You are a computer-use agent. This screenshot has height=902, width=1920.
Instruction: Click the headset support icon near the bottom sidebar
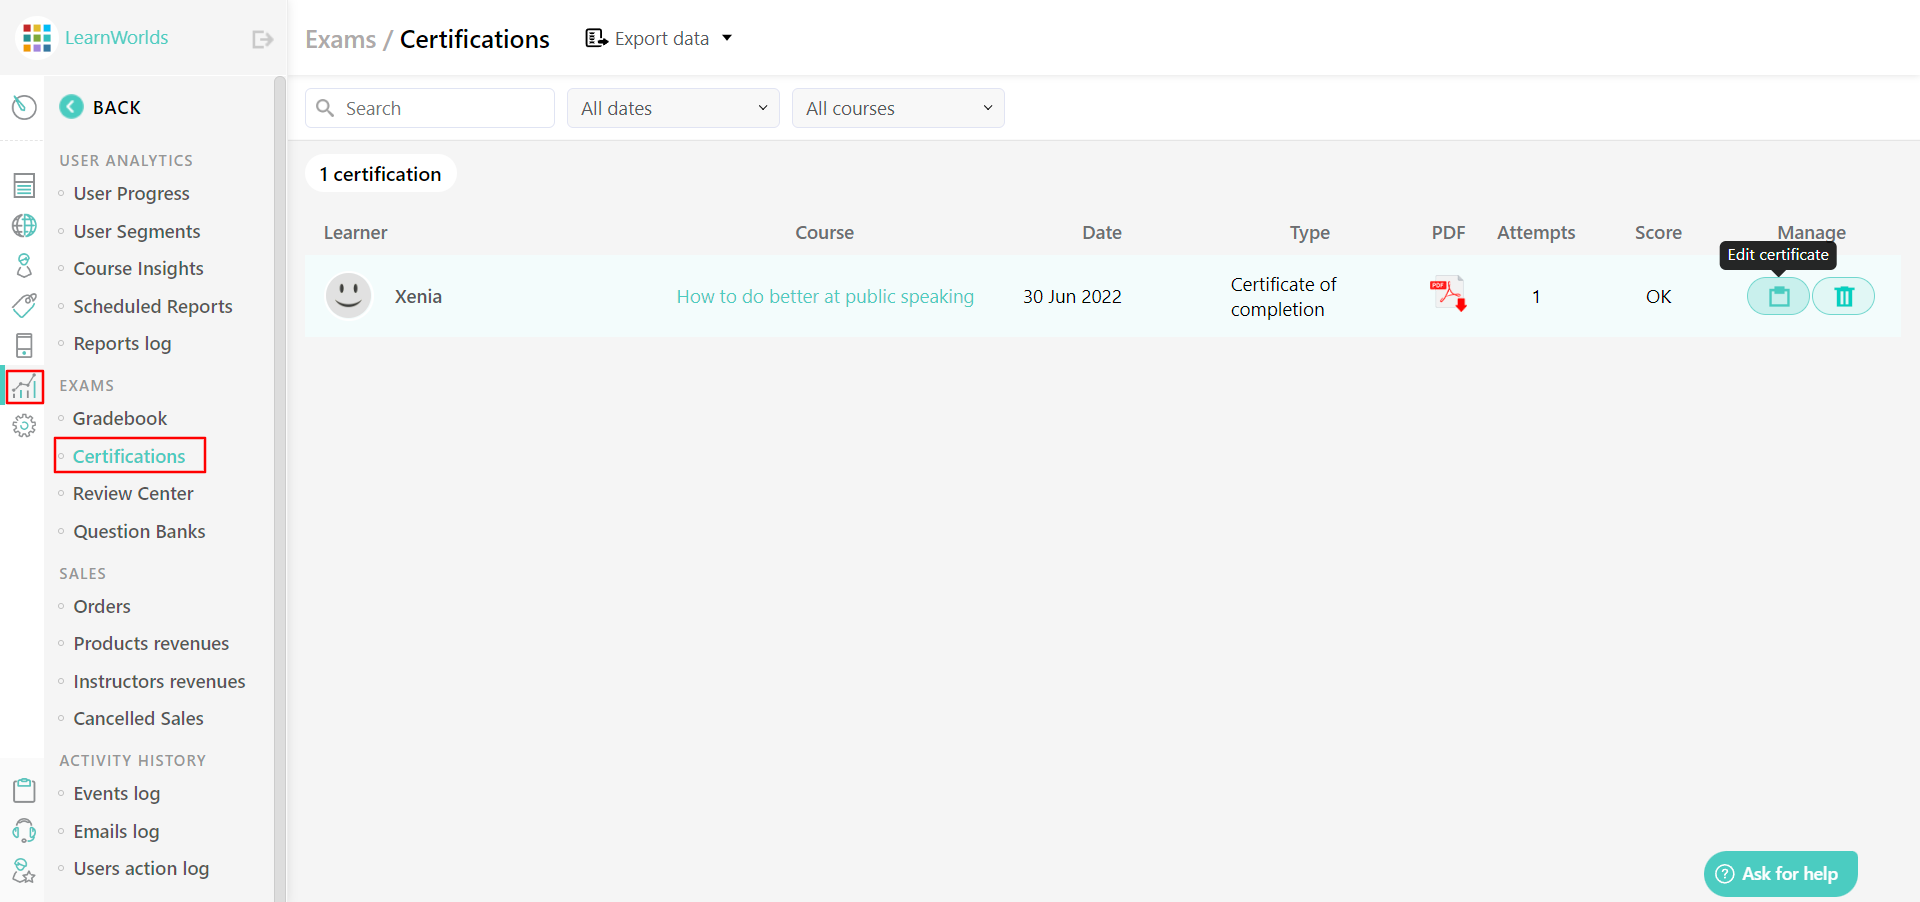pyautogui.click(x=24, y=831)
